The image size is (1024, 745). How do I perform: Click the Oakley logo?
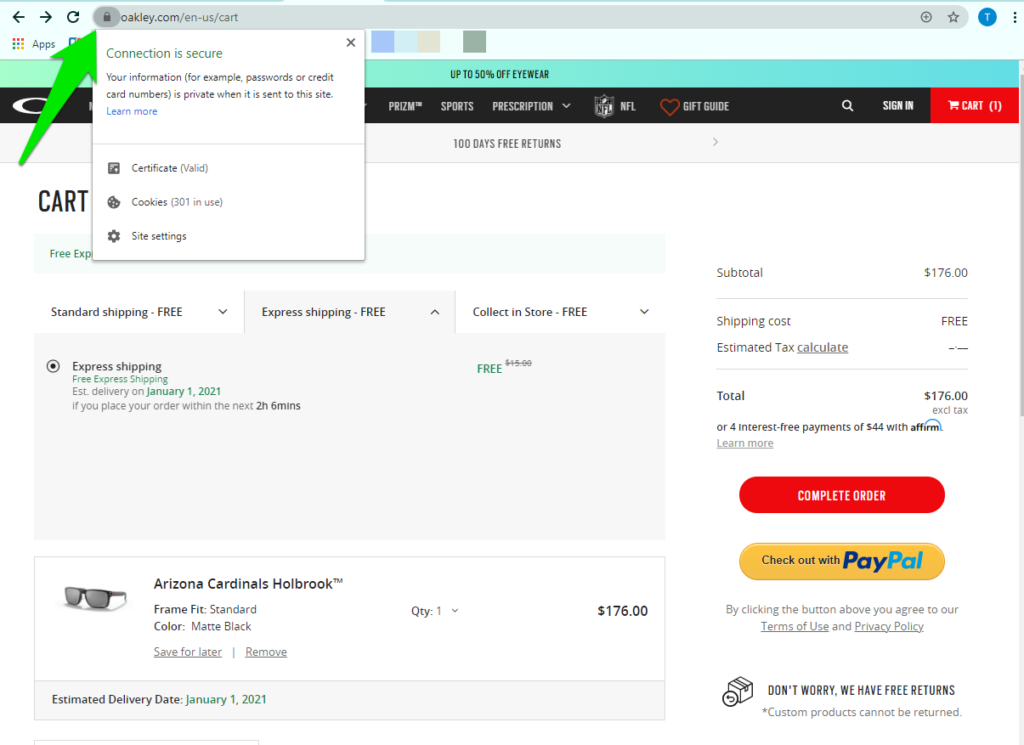pyautogui.click(x=33, y=105)
